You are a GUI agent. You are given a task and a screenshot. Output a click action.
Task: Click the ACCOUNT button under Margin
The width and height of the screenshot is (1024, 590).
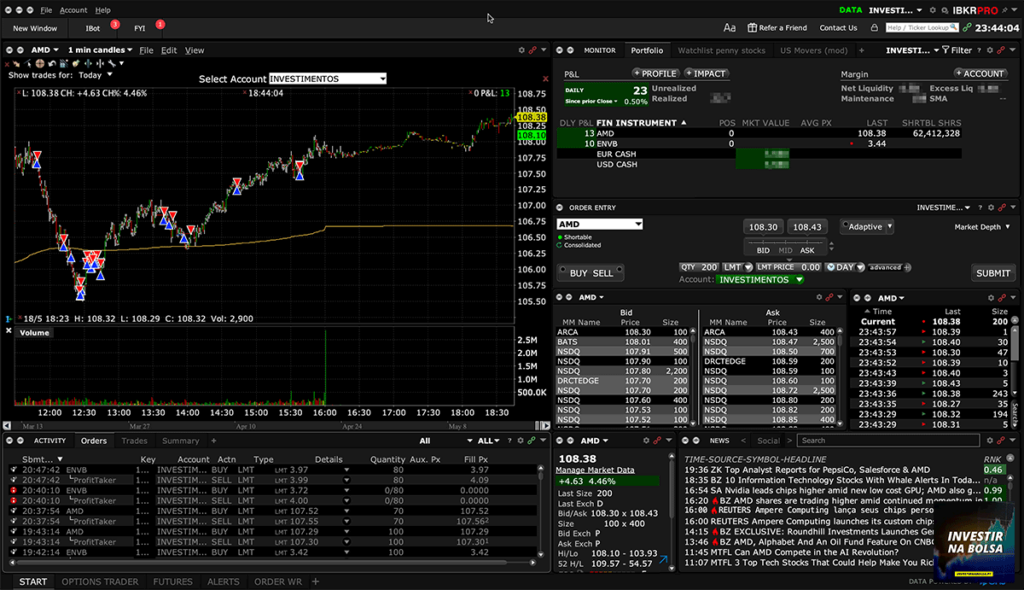(980, 74)
